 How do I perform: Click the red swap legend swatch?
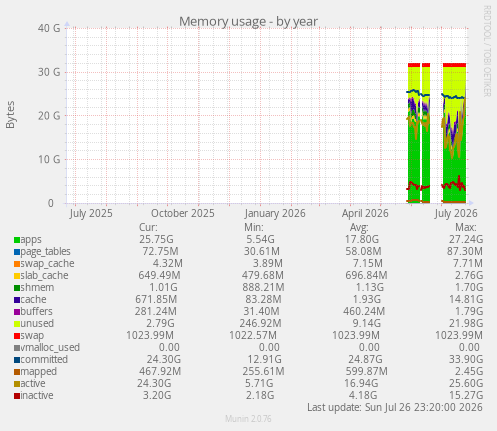tap(17, 336)
